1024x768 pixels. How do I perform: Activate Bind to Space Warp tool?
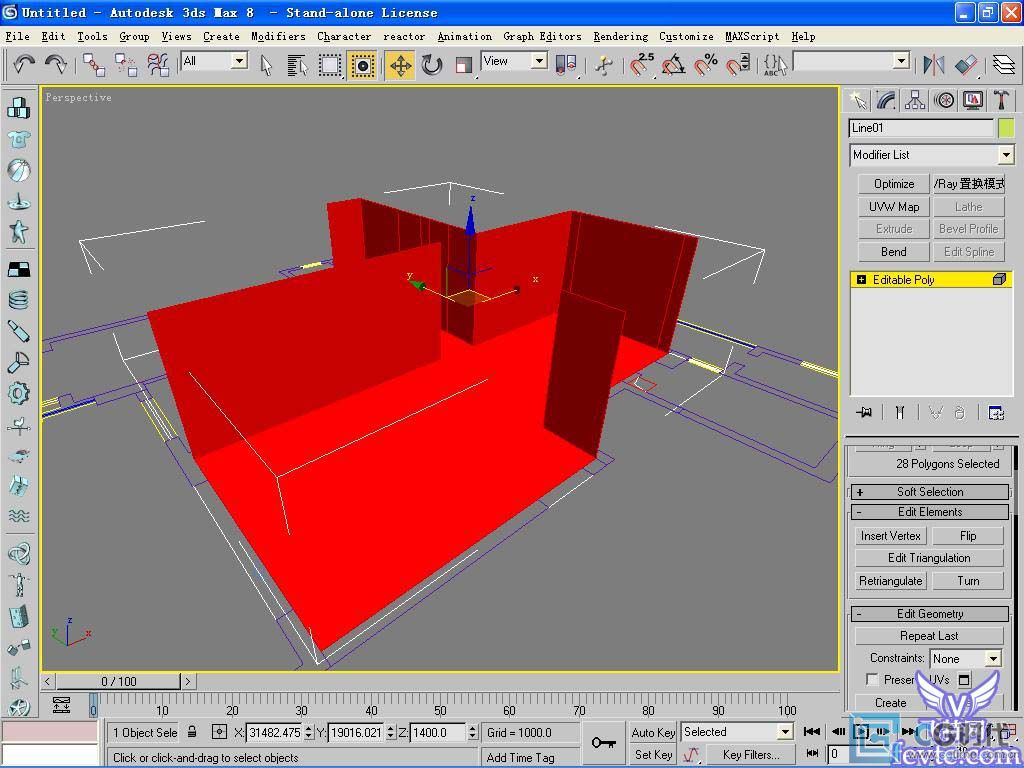(x=158, y=65)
